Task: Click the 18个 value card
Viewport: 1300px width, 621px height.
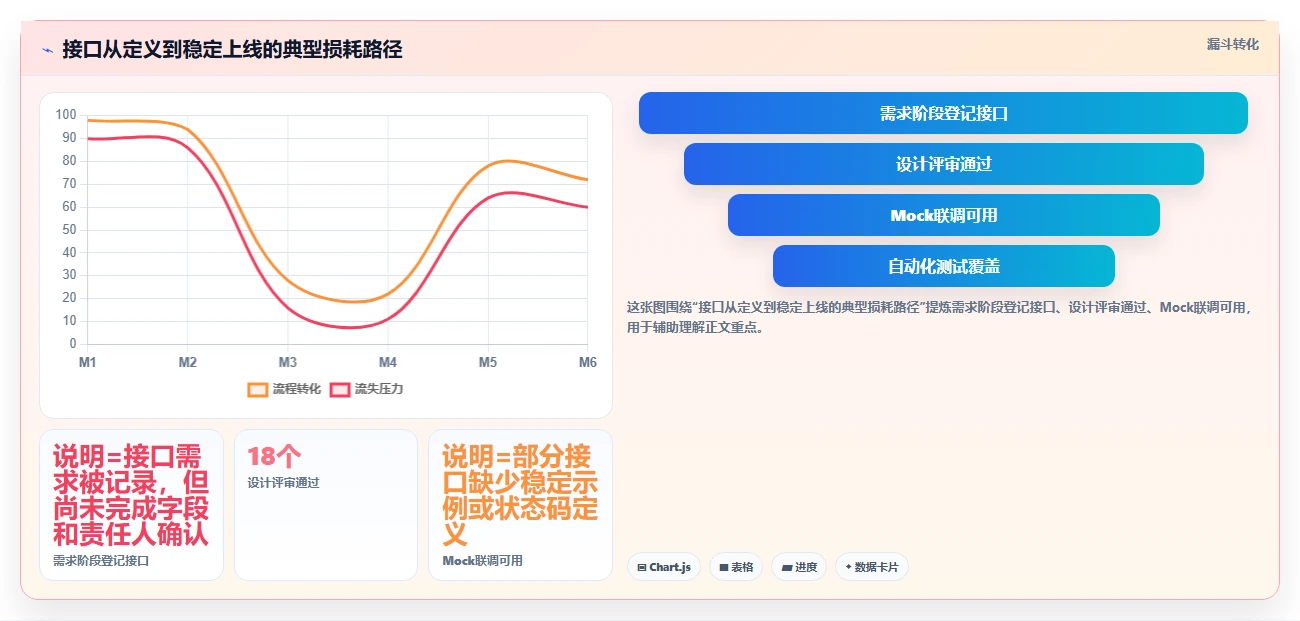Action: tap(326, 505)
